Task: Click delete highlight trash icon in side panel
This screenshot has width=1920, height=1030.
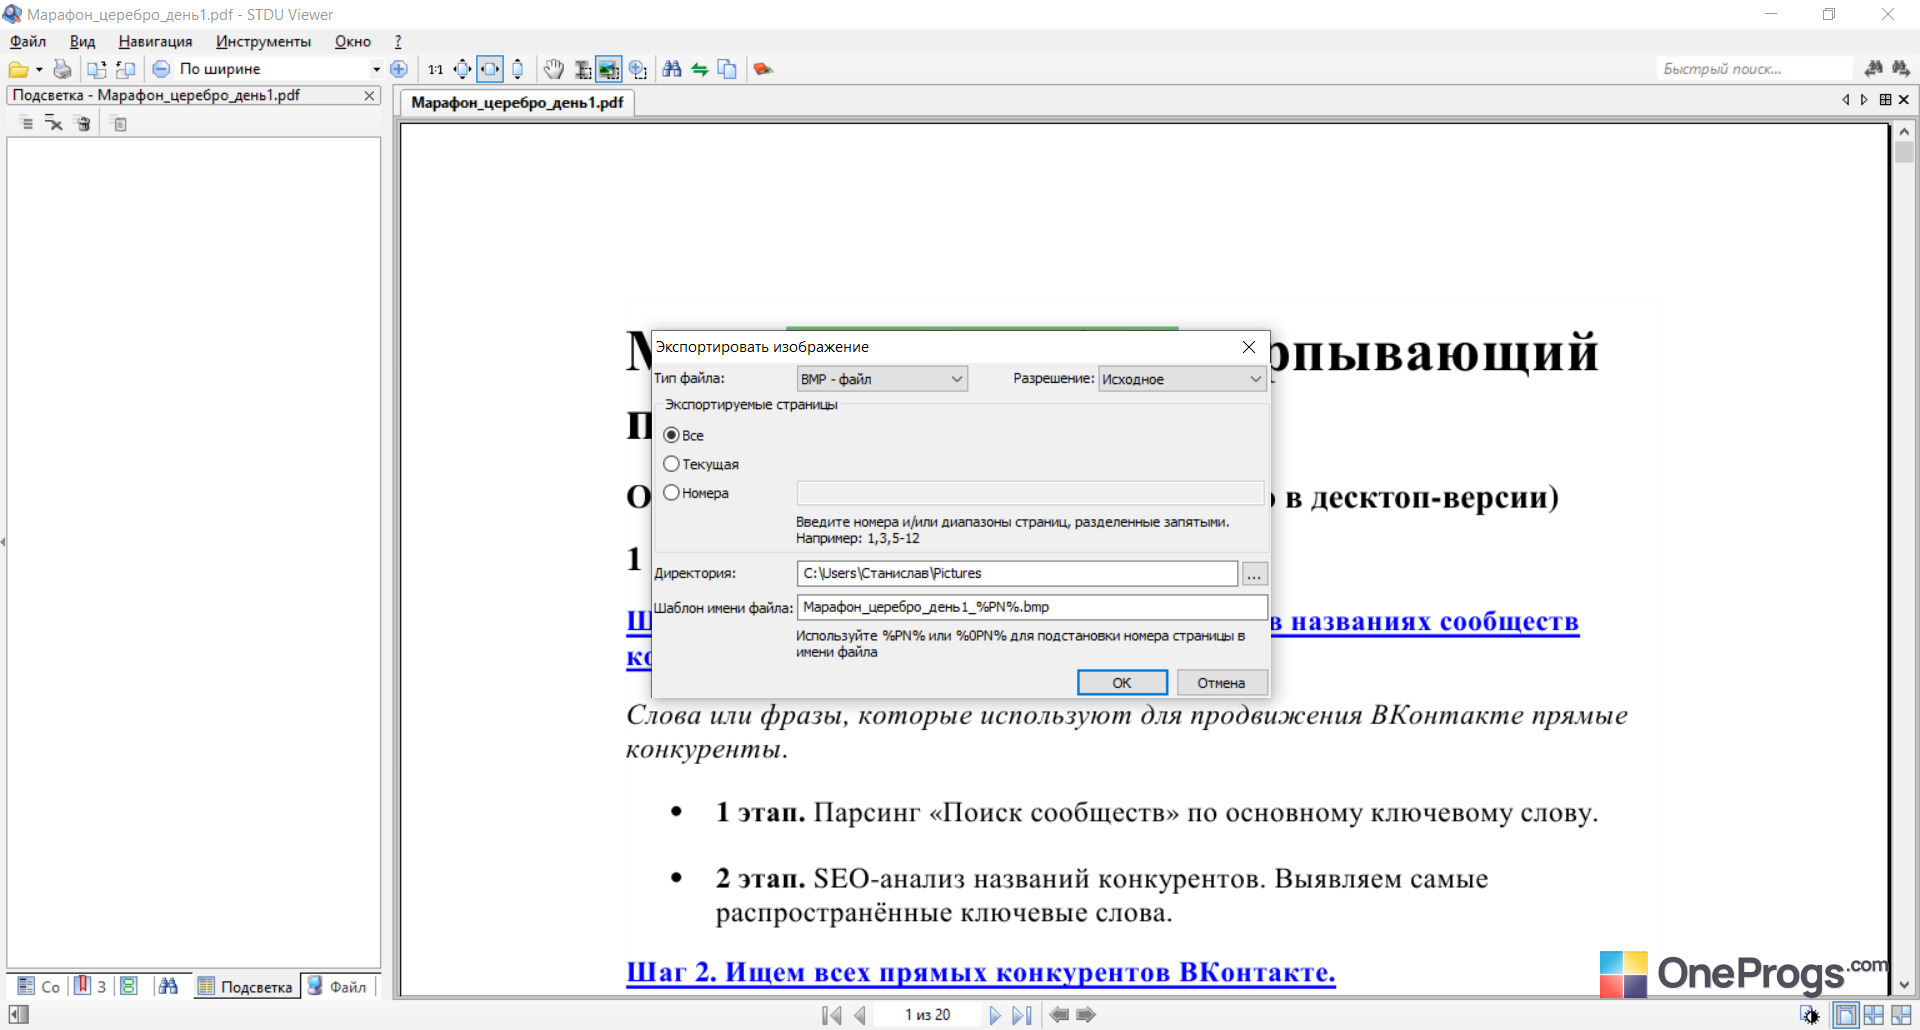Action: [x=84, y=124]
